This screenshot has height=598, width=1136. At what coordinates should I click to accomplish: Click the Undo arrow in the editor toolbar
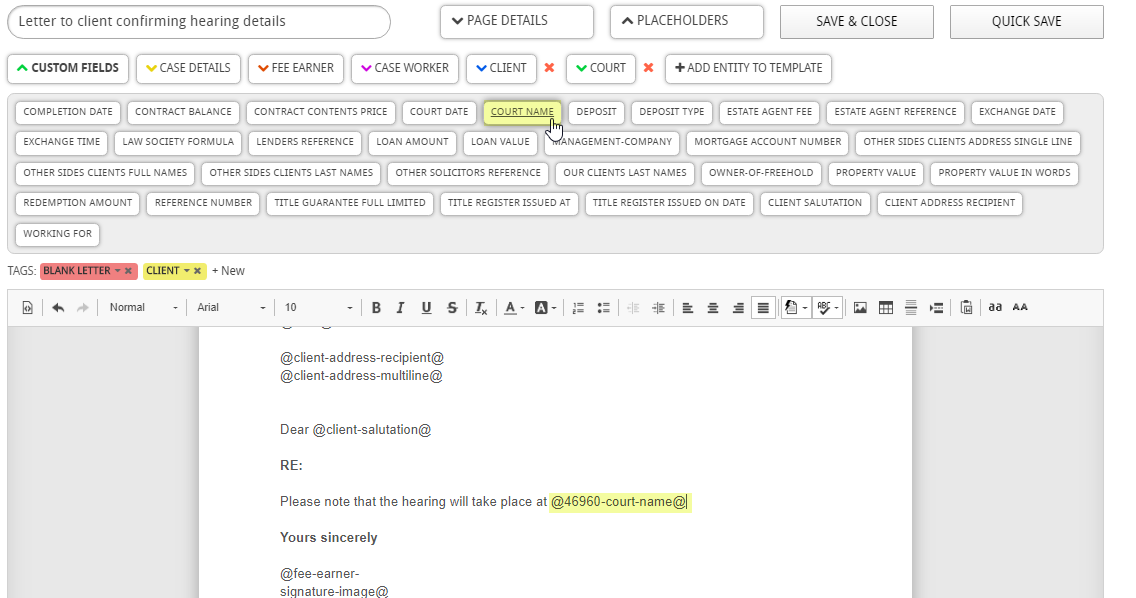coord(57,307)
